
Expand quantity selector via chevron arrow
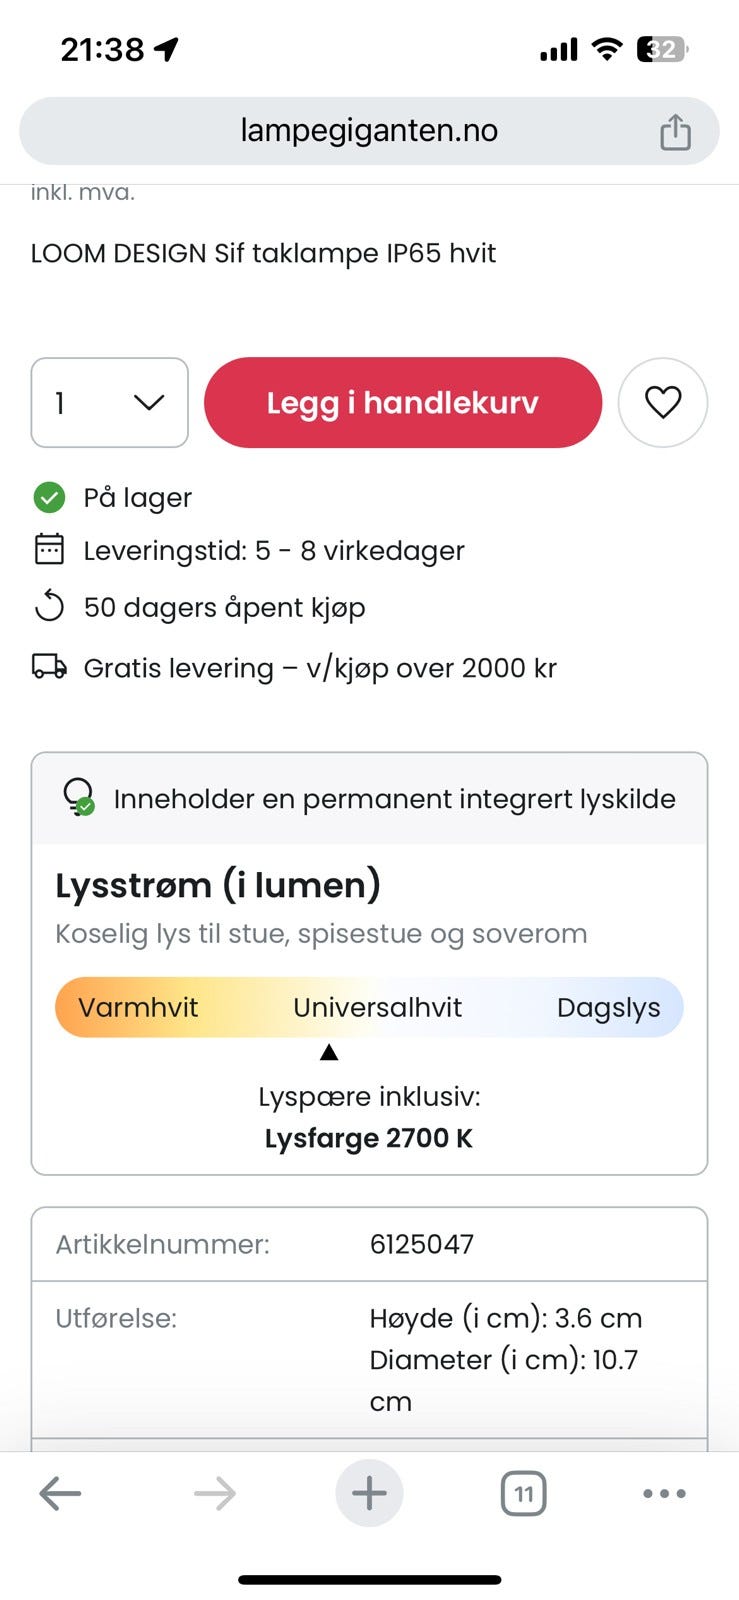[149, 402]
